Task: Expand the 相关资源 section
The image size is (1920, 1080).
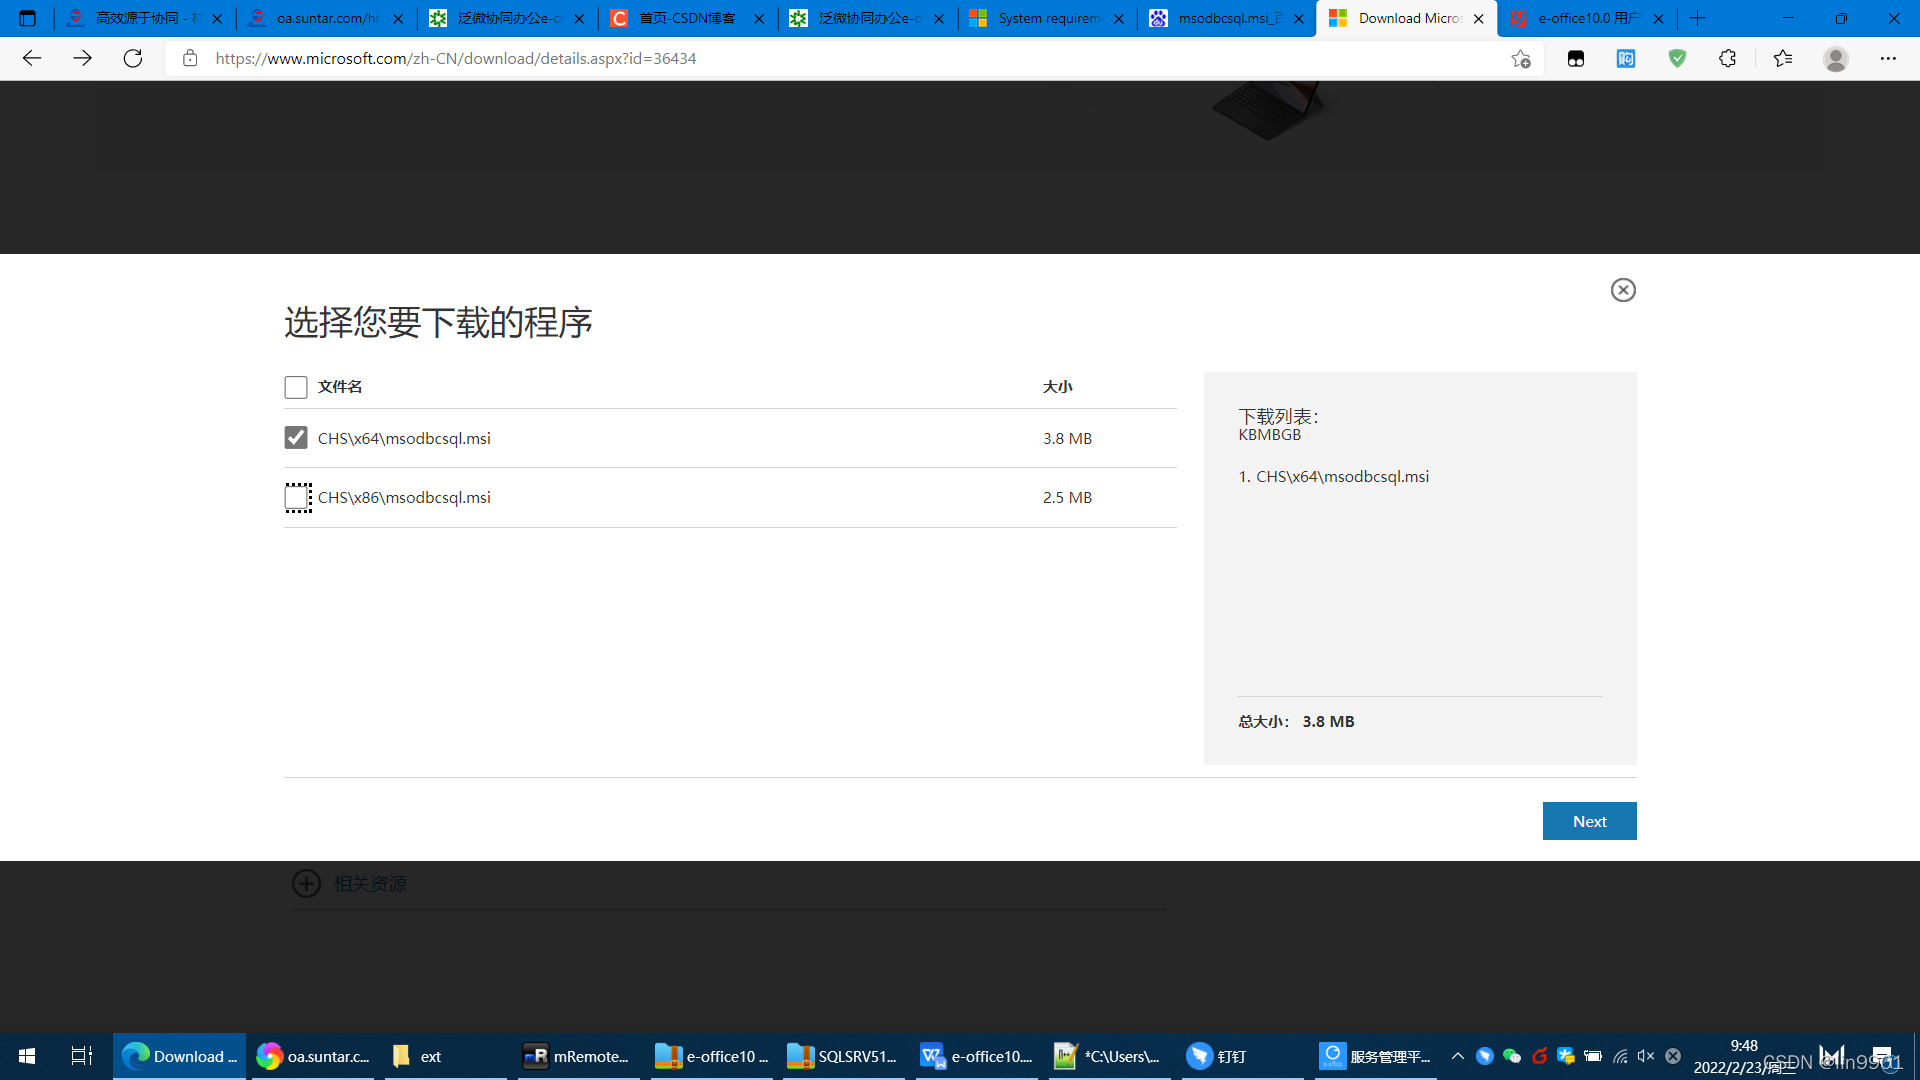Action: tap(306, 883)
